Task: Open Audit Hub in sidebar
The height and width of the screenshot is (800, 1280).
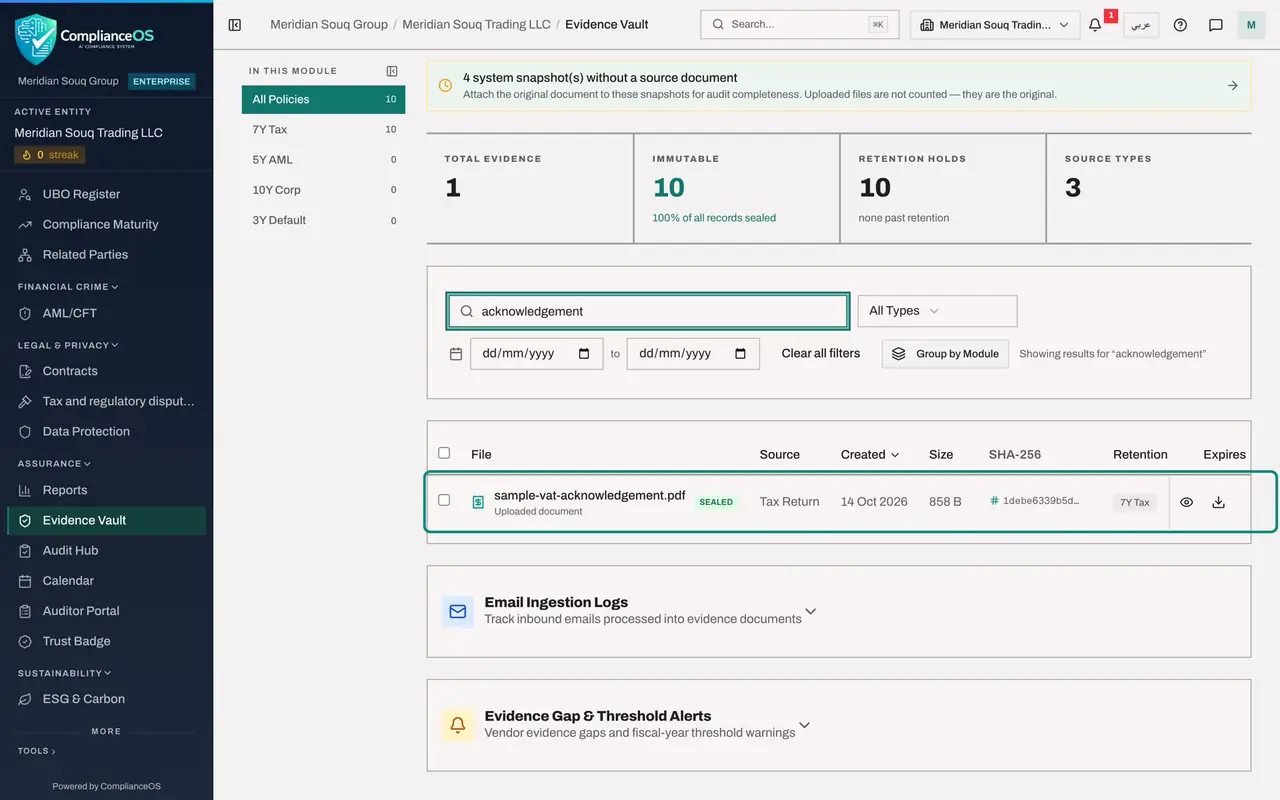Action: pyautogui.click(x=106, y=550)
